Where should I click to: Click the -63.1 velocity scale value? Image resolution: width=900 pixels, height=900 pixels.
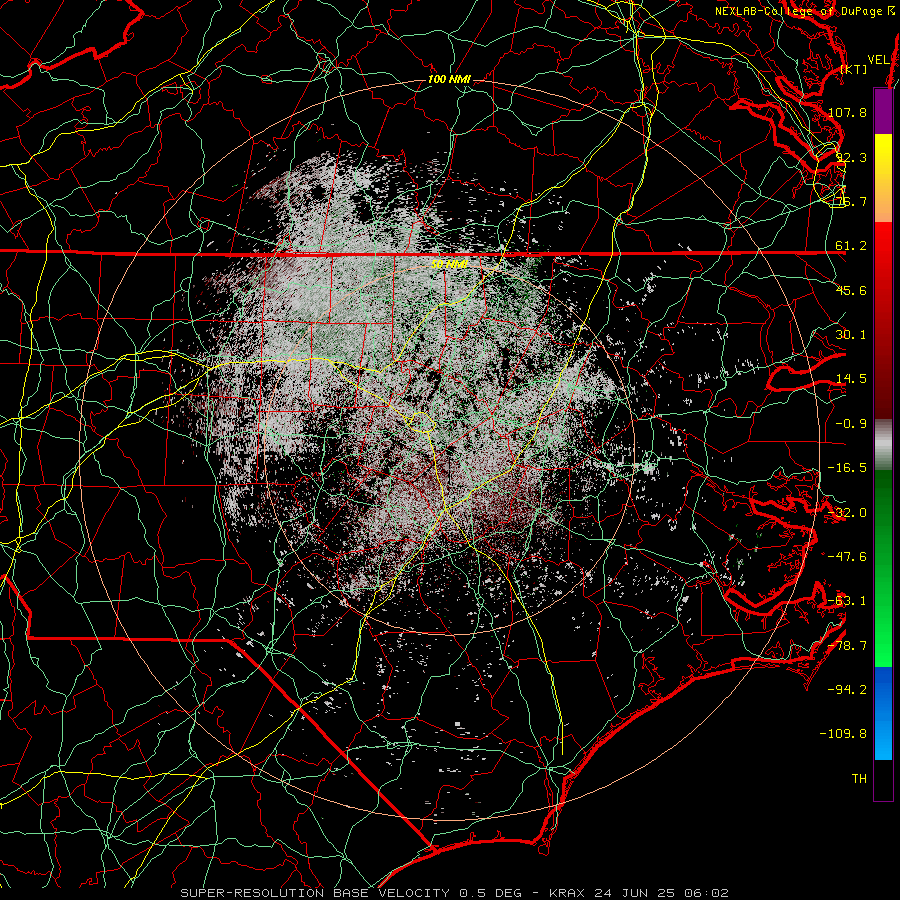click(847, 601)
